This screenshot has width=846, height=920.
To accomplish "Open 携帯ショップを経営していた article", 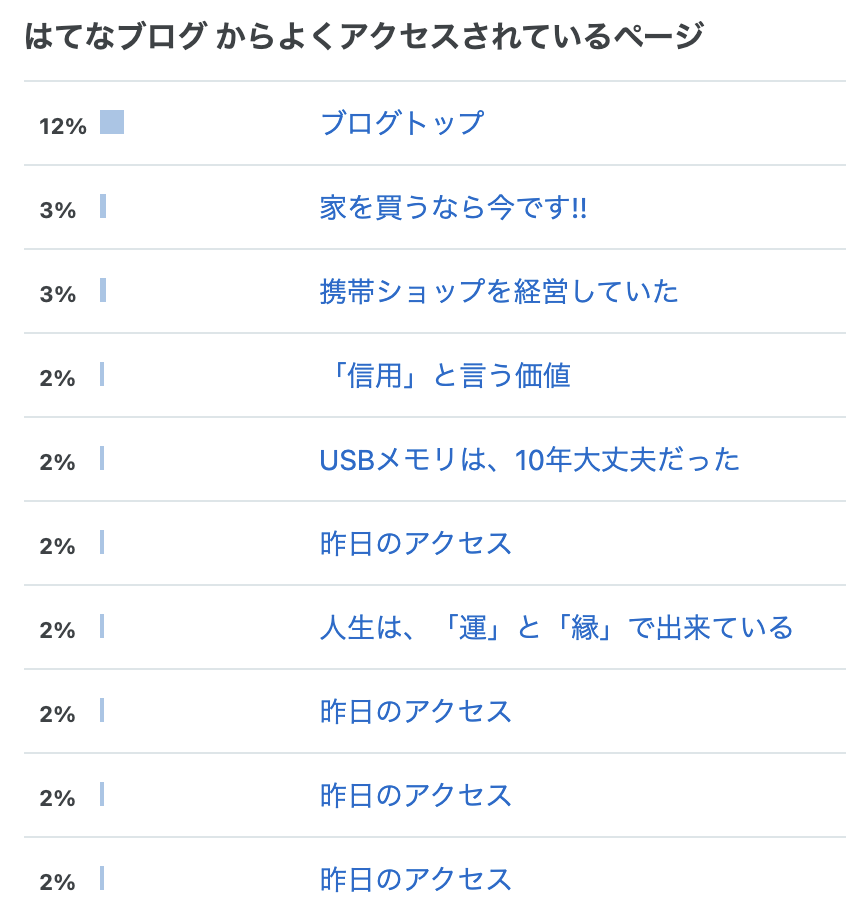I will click(x=499, y=292).
